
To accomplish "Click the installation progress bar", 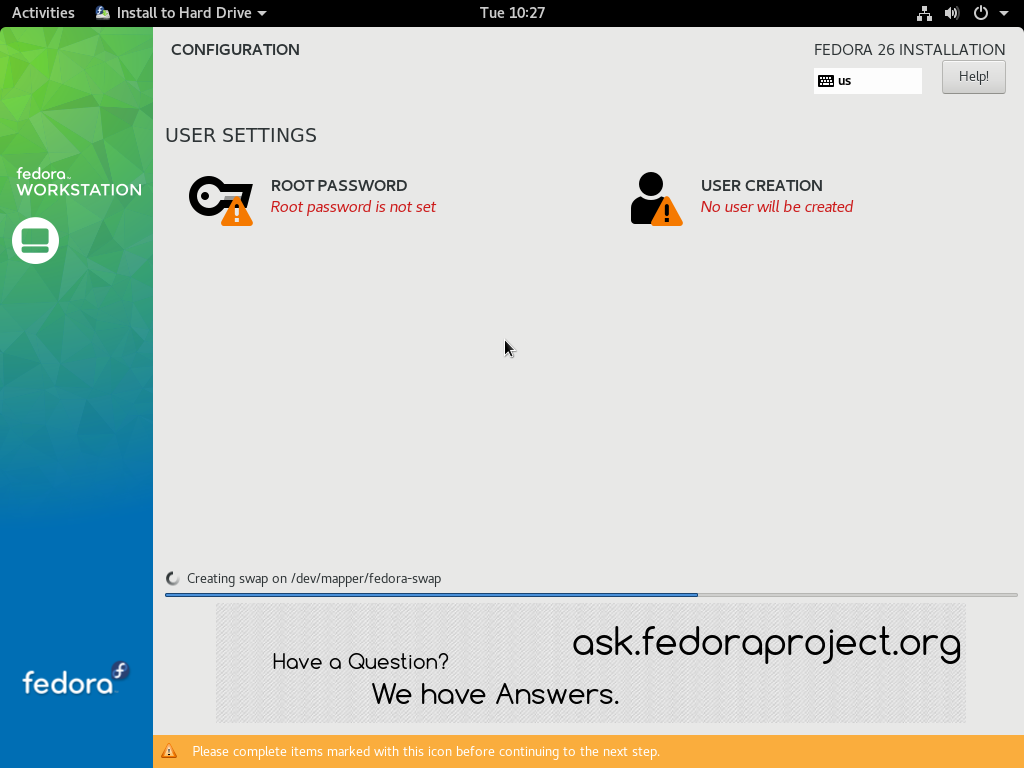I will tap(591, 595).
